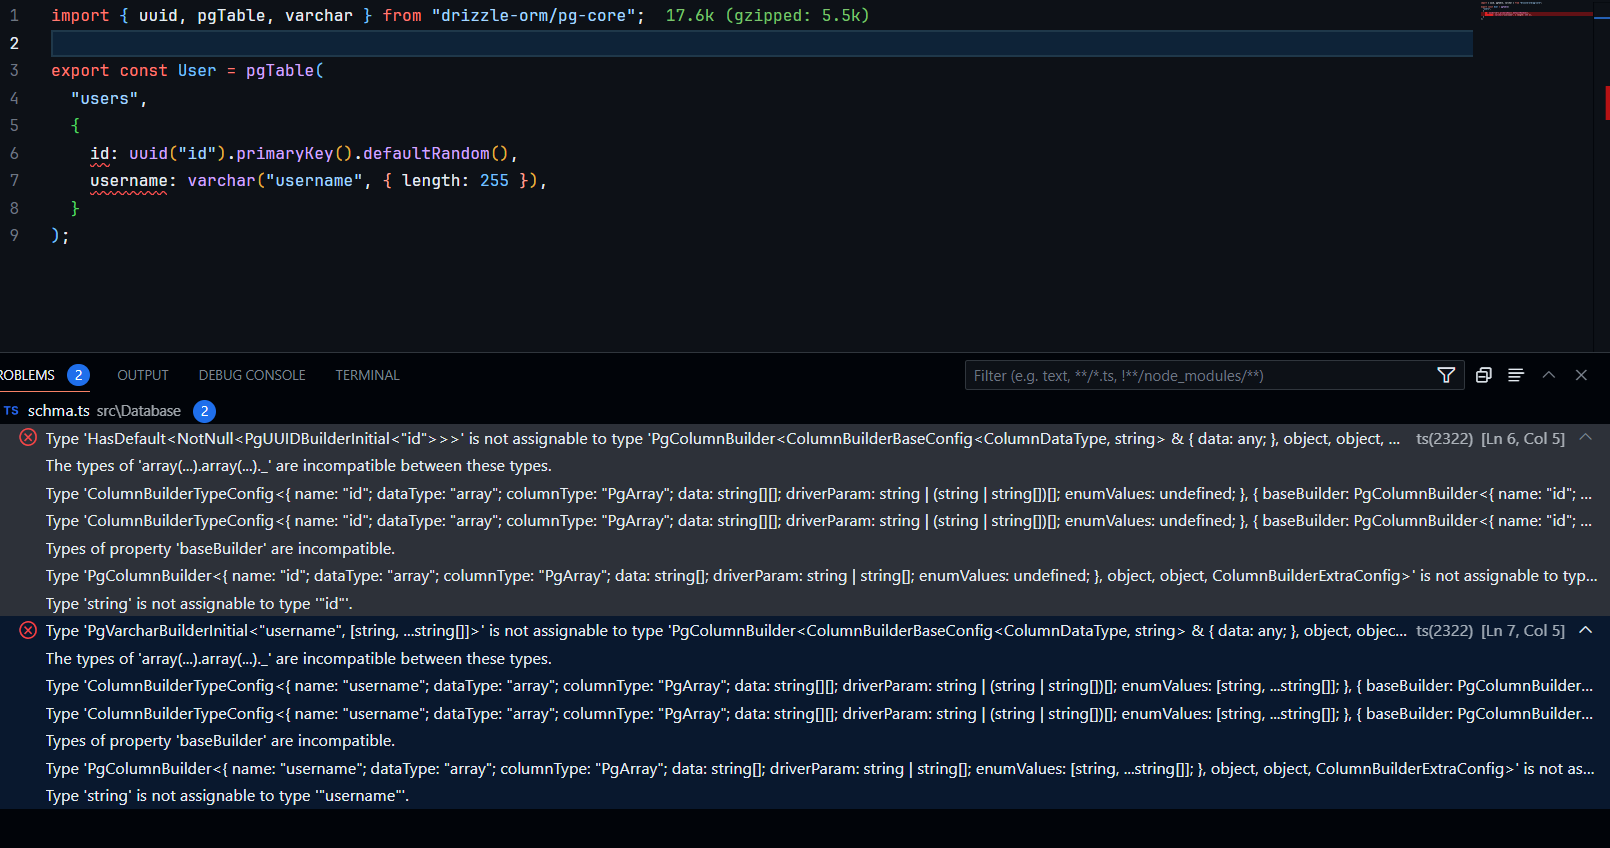Click the error icon on the HasDefault problem
Viewport: 1610px width, 848px height.
[28, 438]
